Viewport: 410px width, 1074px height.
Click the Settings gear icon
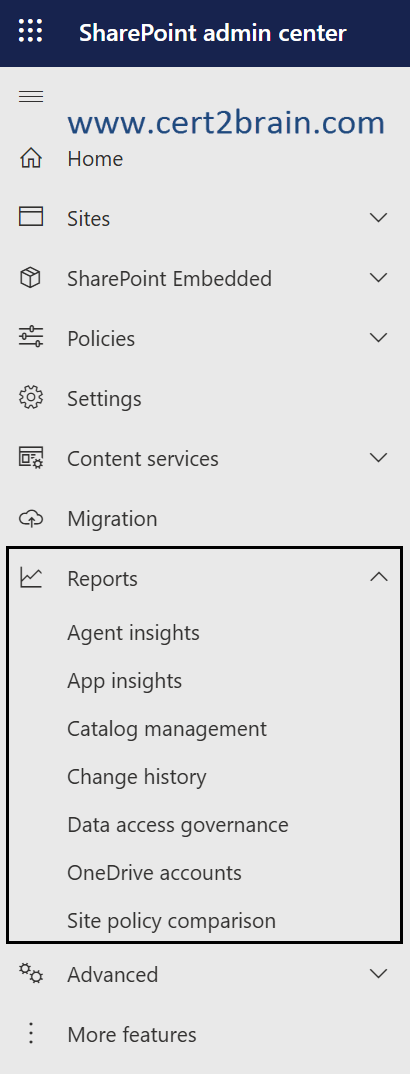point(31,398)
